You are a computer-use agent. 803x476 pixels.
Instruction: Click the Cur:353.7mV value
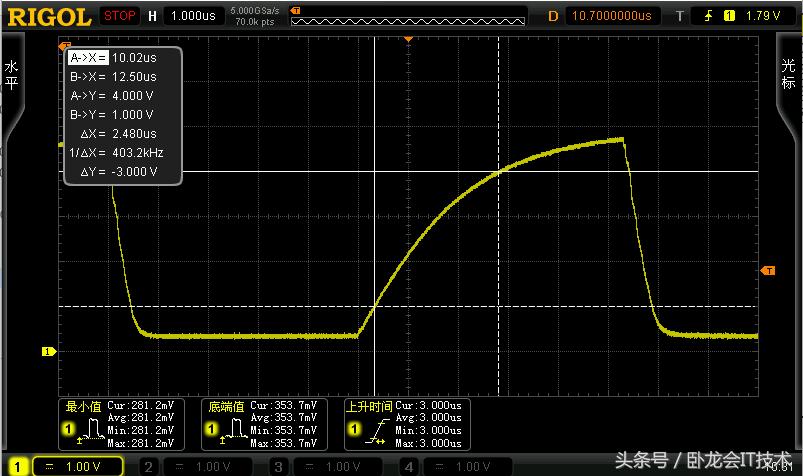point(283,405)
